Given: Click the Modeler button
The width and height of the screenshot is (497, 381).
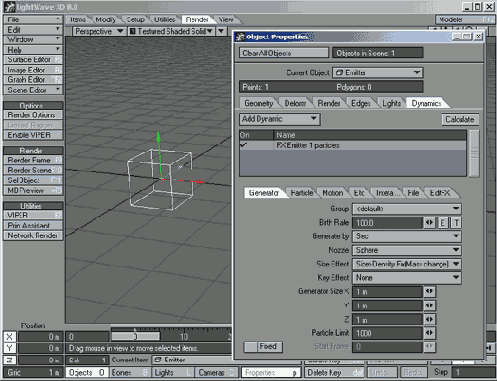Looking at the screenshot, I should (x=465, y=20).
